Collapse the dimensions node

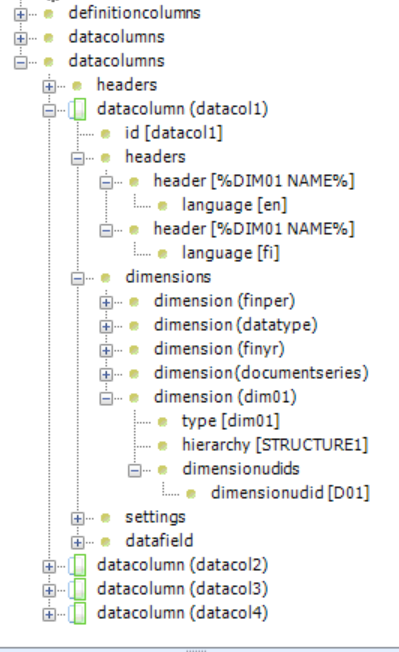[x=78, y=278]
